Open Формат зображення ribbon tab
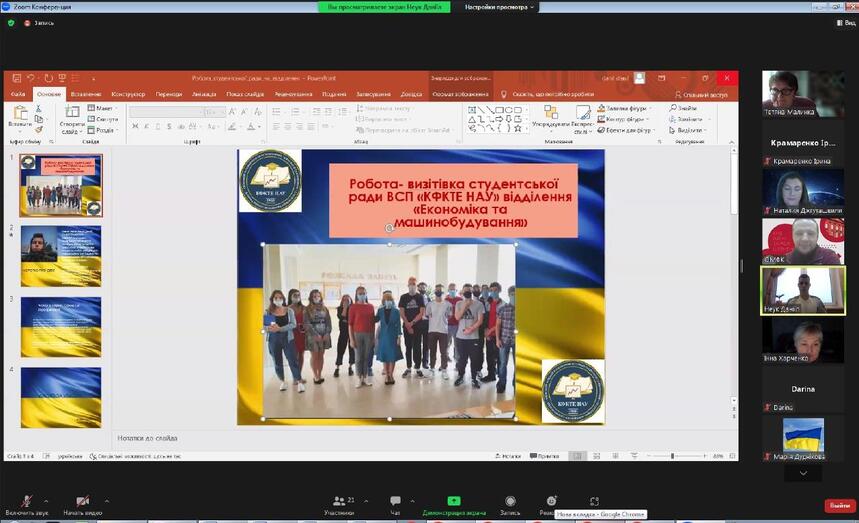Screen dimensions: 859x523 [x=460, y=94]
